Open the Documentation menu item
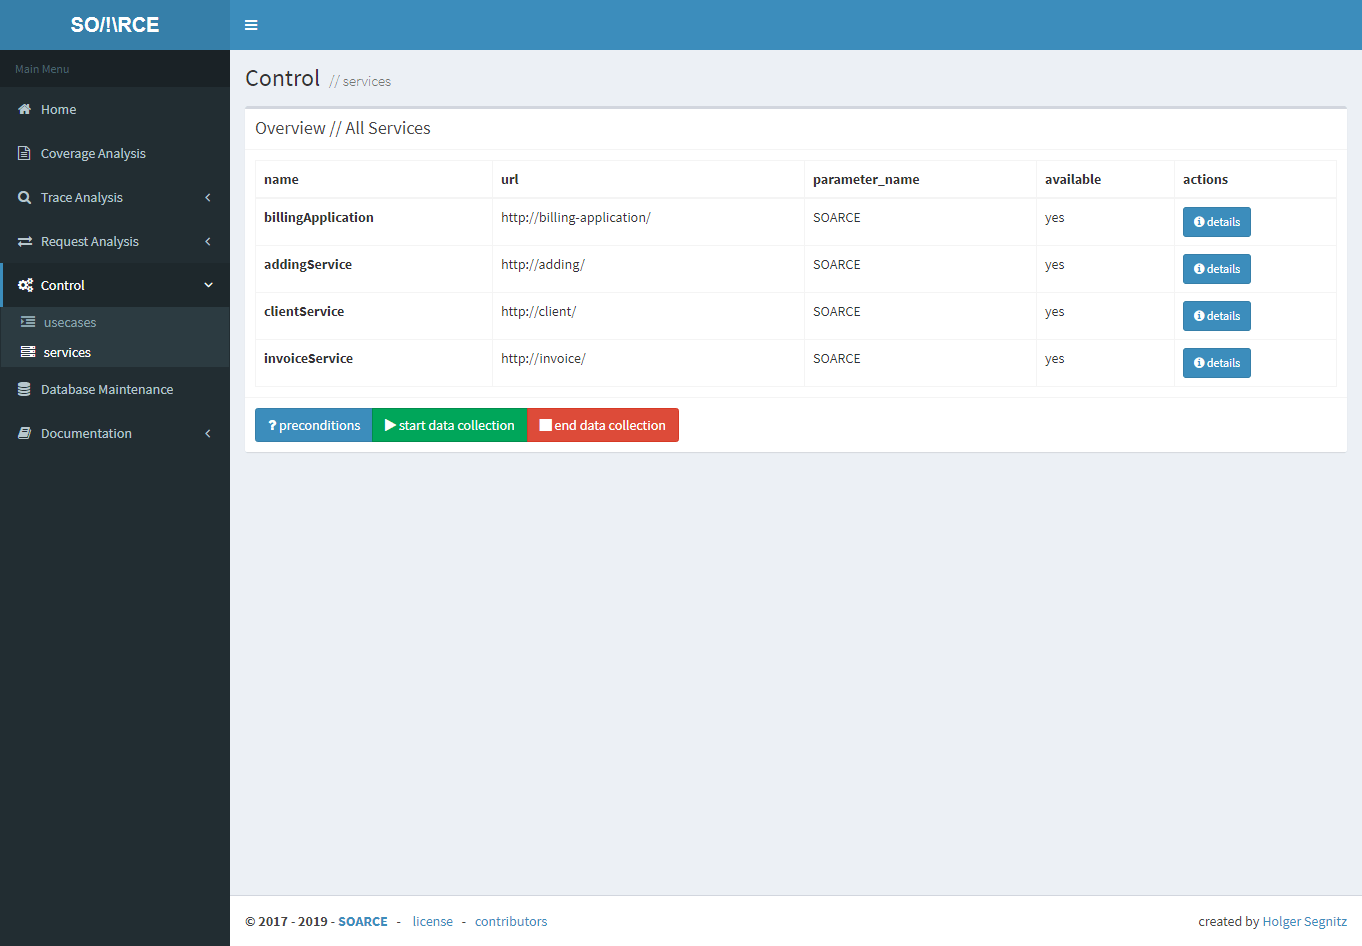 tap(115, 433)
